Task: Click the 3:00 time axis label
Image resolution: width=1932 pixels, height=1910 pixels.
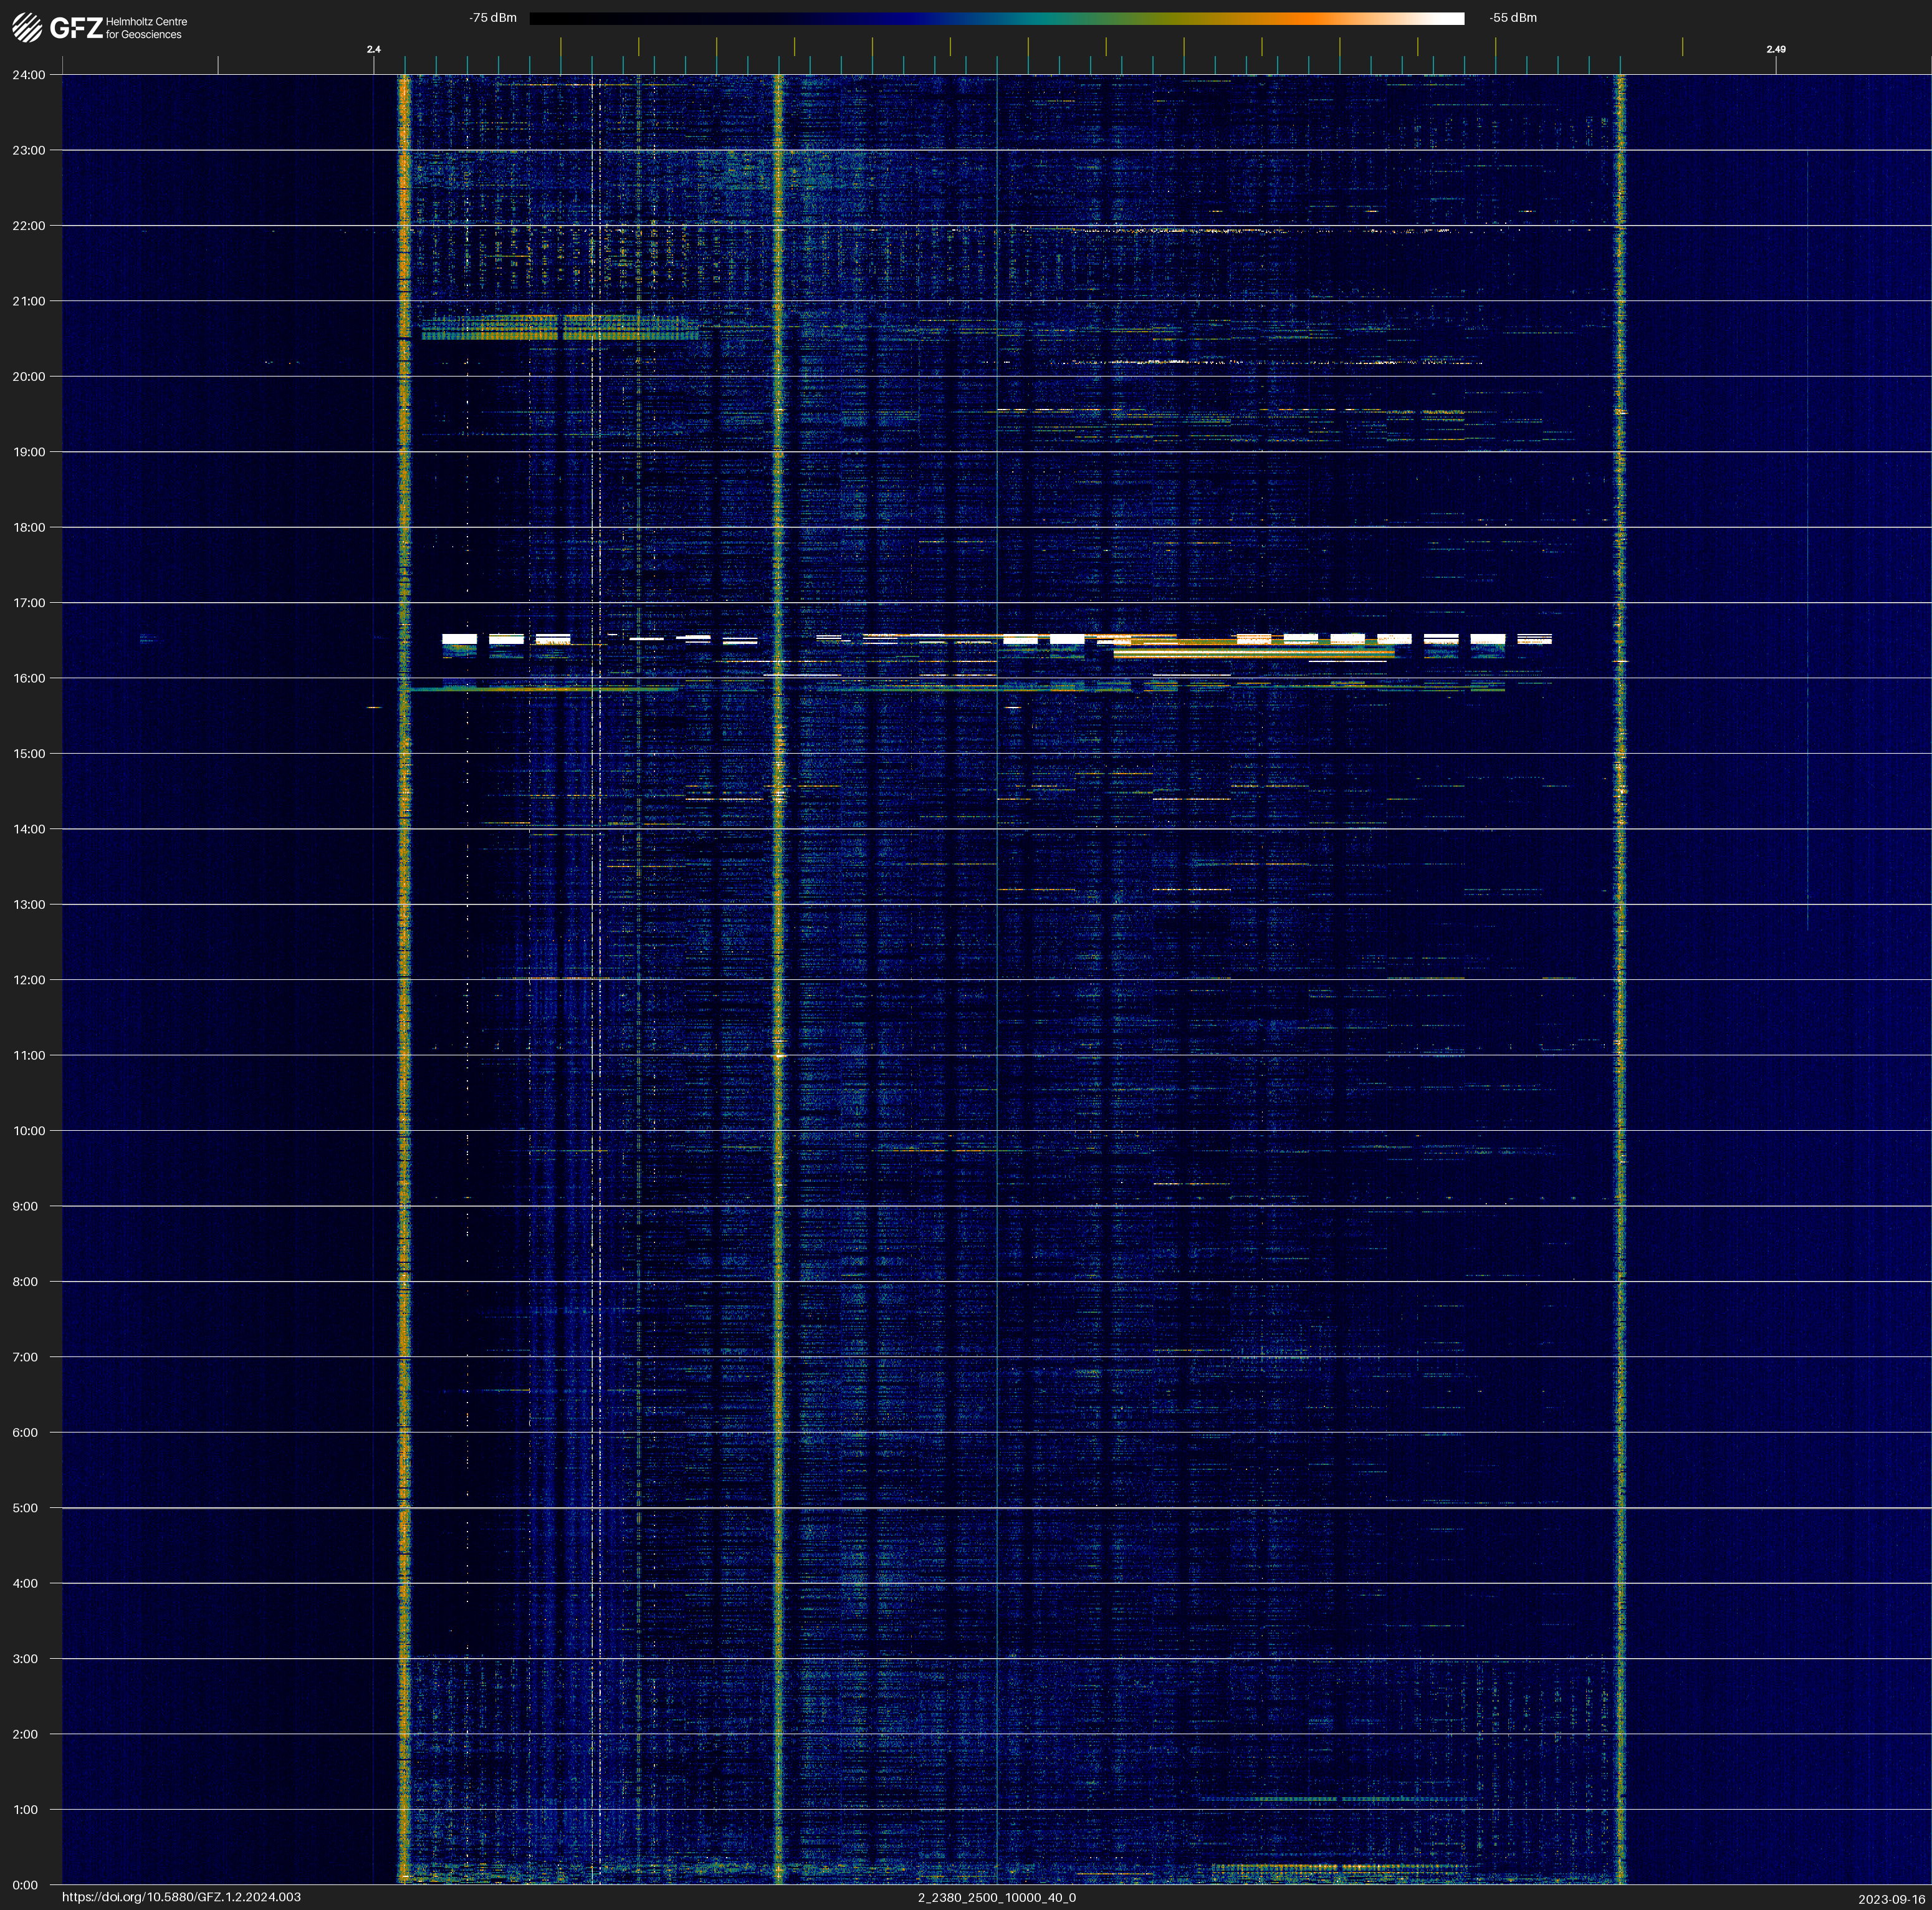Action: [x=25, y=1659]
